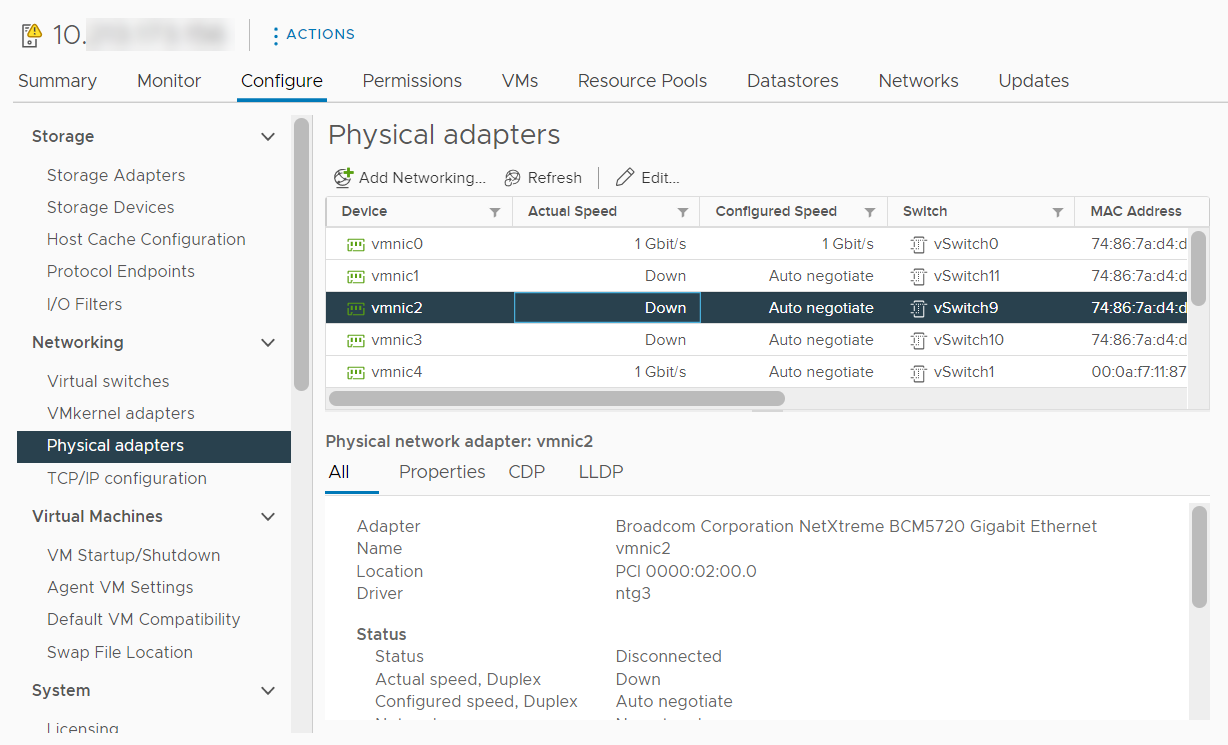
Task: Open the Device column filter
Action: point(494,212)
